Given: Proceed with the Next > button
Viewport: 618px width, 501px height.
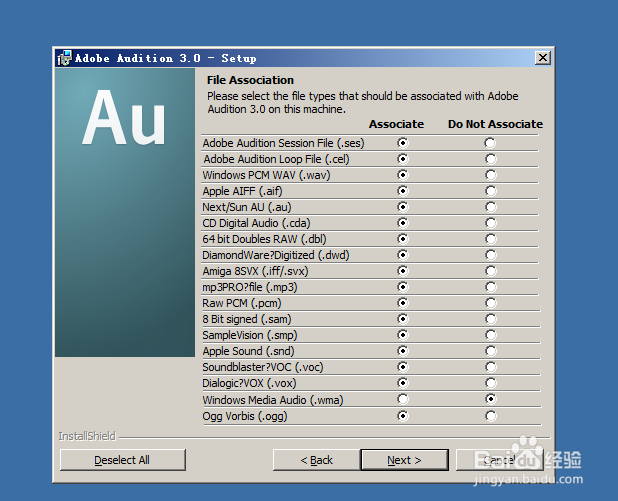Looking at the screenshot, I should point(404,460).
